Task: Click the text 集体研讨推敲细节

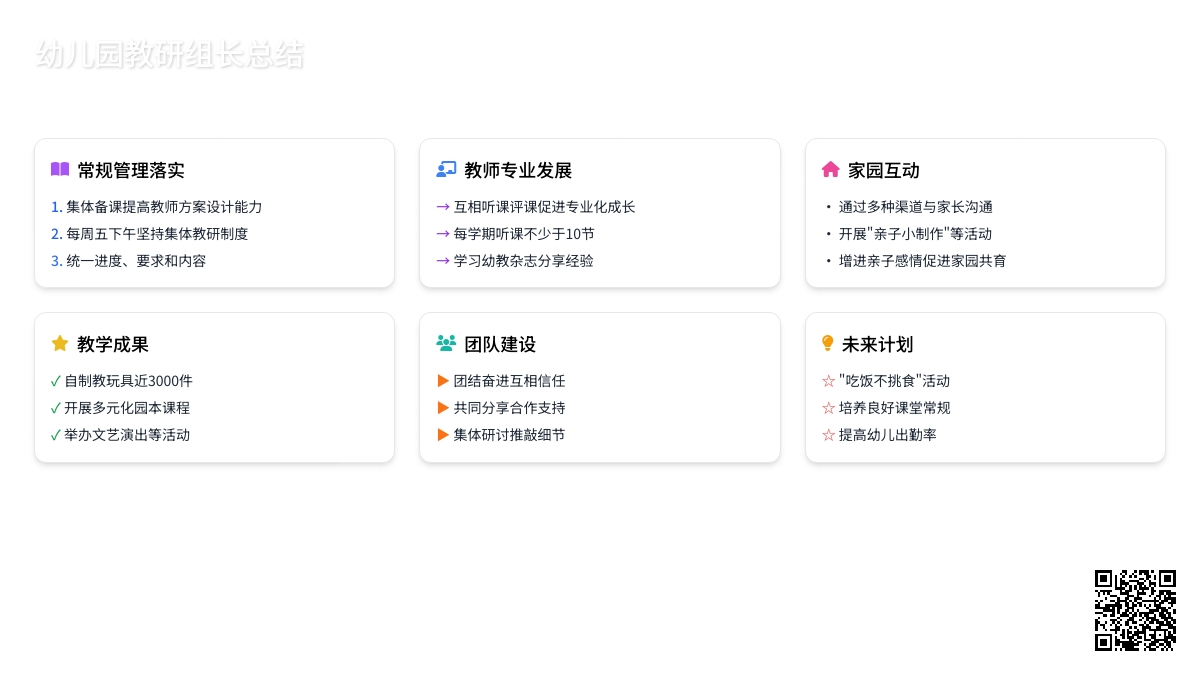Action: 510,435
